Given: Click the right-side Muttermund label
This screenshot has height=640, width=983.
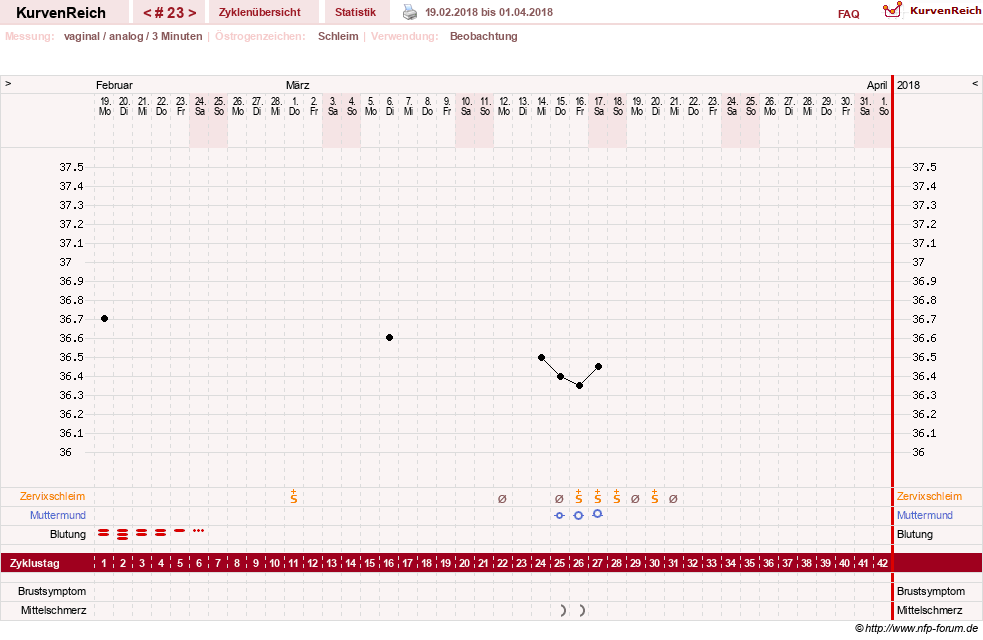Looking at the screenshot, I should pyautogui.click(x=925, y=515).
